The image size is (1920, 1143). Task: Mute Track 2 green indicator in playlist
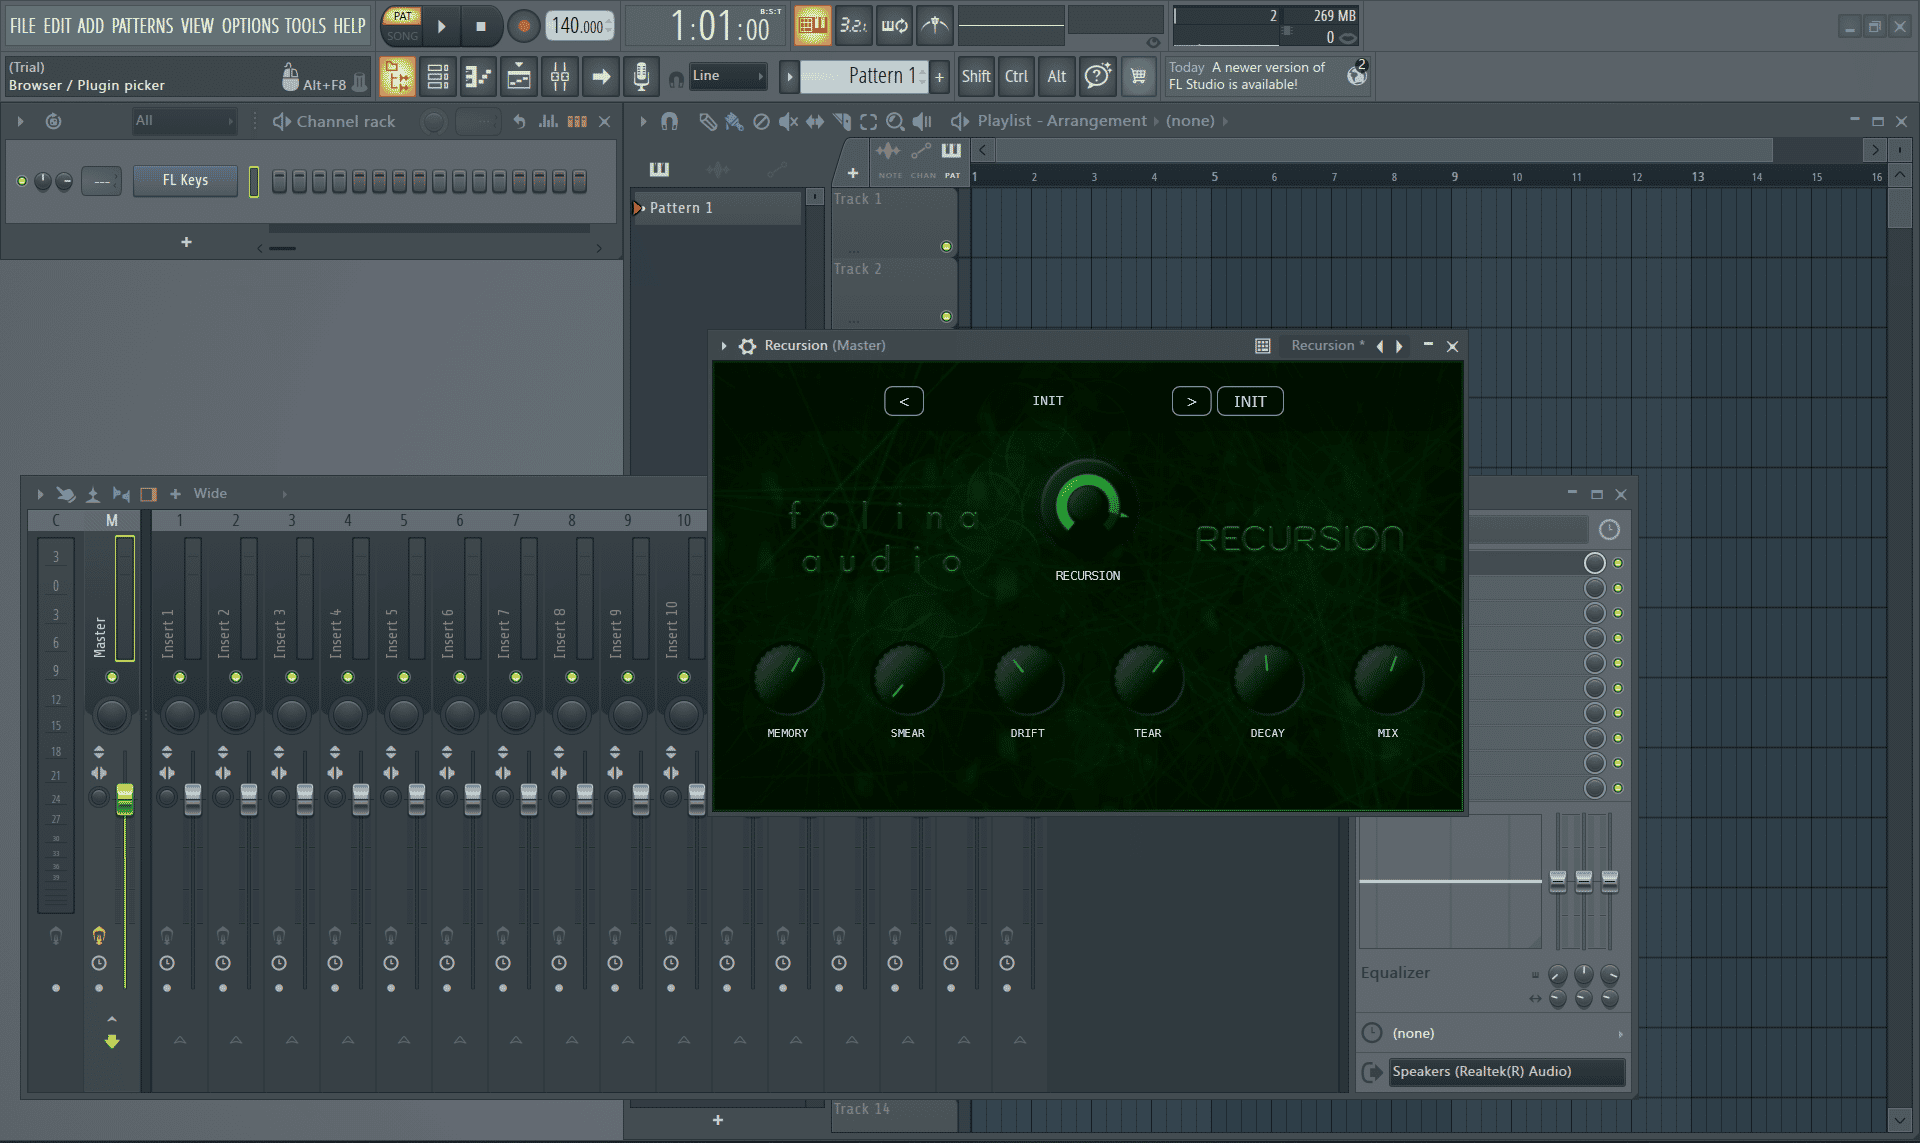[x=946, y=317]
